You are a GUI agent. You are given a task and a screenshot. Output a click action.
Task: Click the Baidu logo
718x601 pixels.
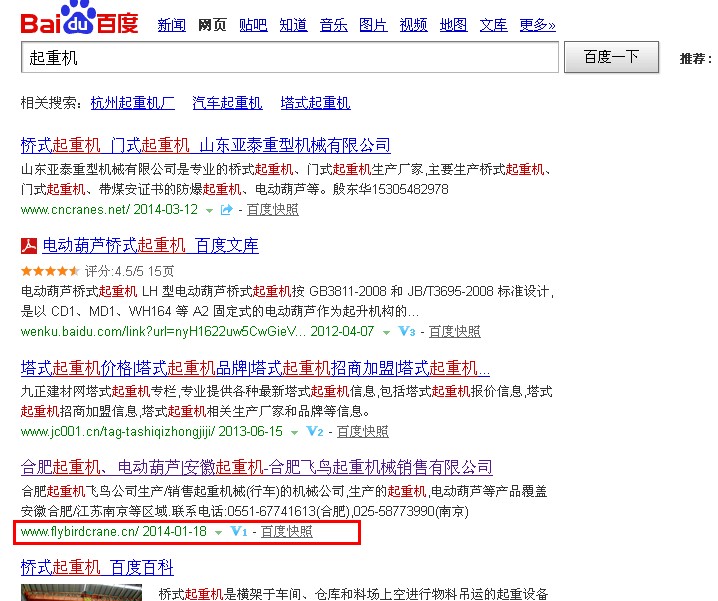79,18
